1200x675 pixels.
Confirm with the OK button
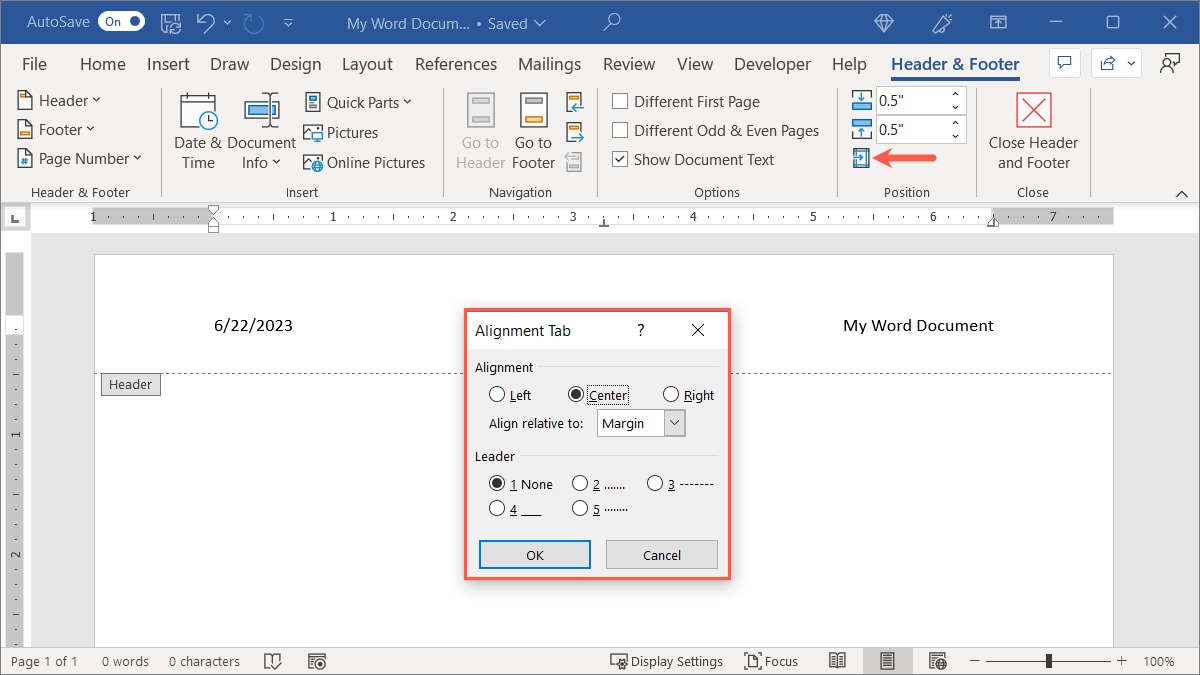click(x=534, y=554)
